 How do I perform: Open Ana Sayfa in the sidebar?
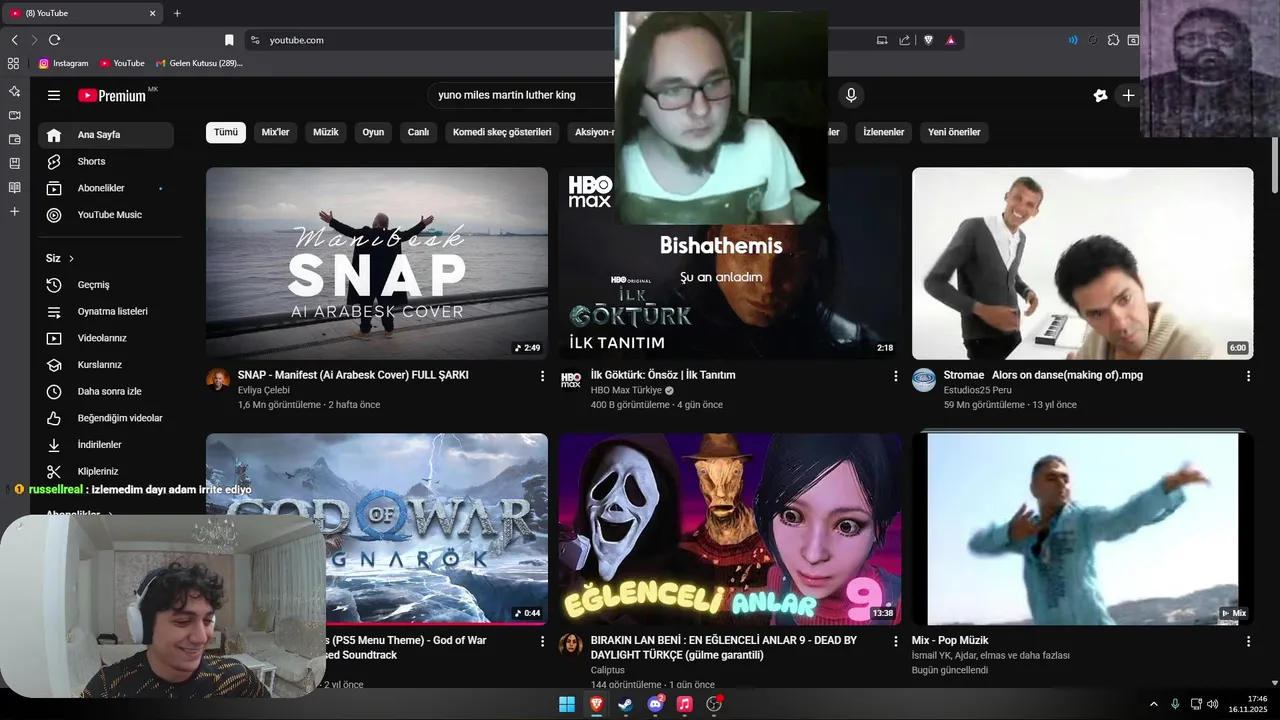point(106,135)
